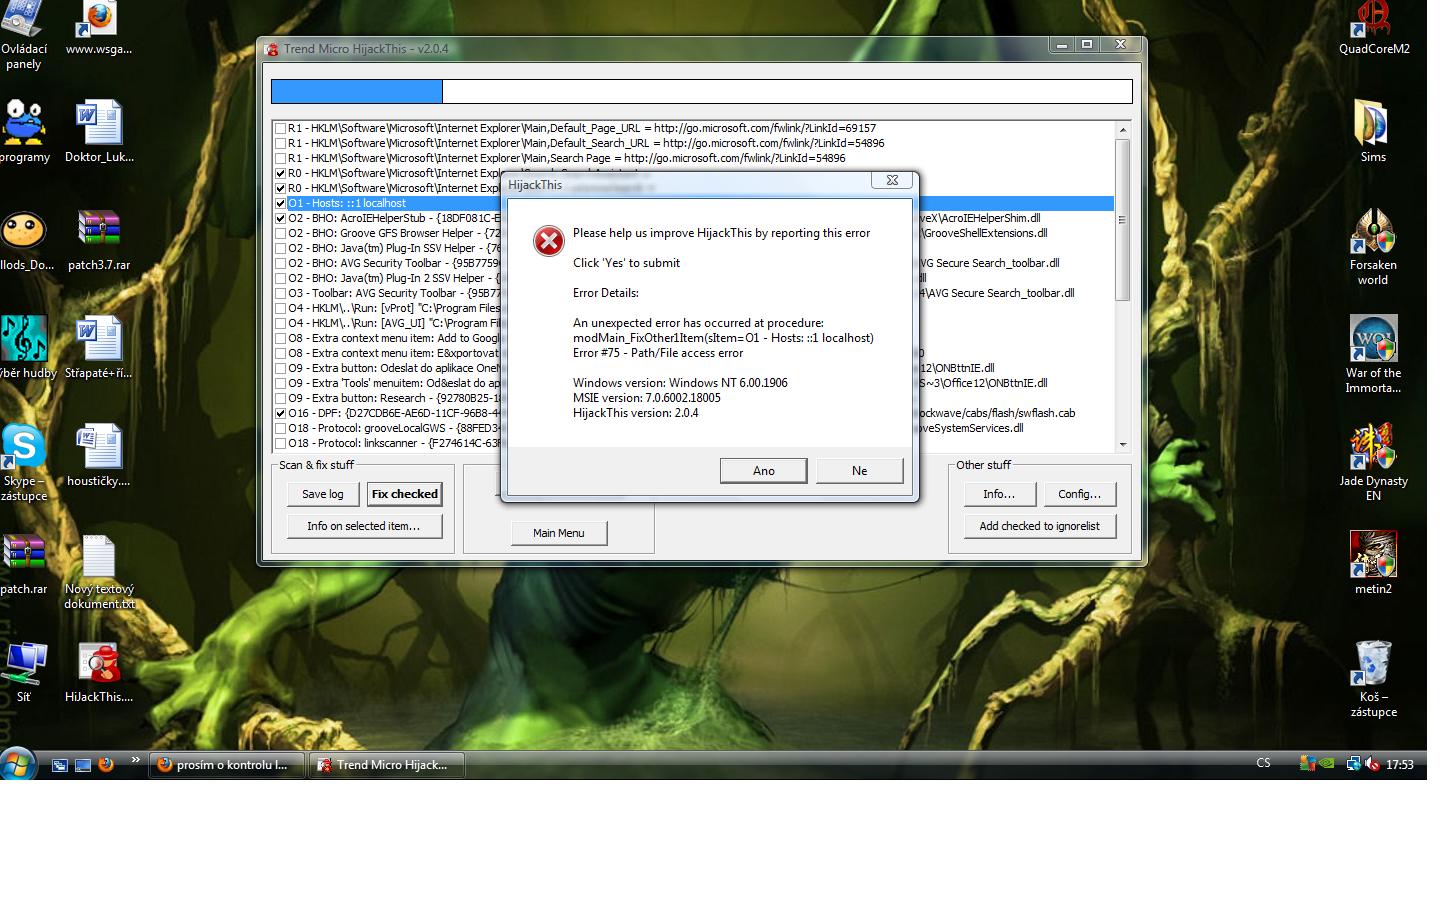The image size is (1440, 900).
Task: Open the www.wsga Firefox shortcut on desktop
Action: coord(99,30)
